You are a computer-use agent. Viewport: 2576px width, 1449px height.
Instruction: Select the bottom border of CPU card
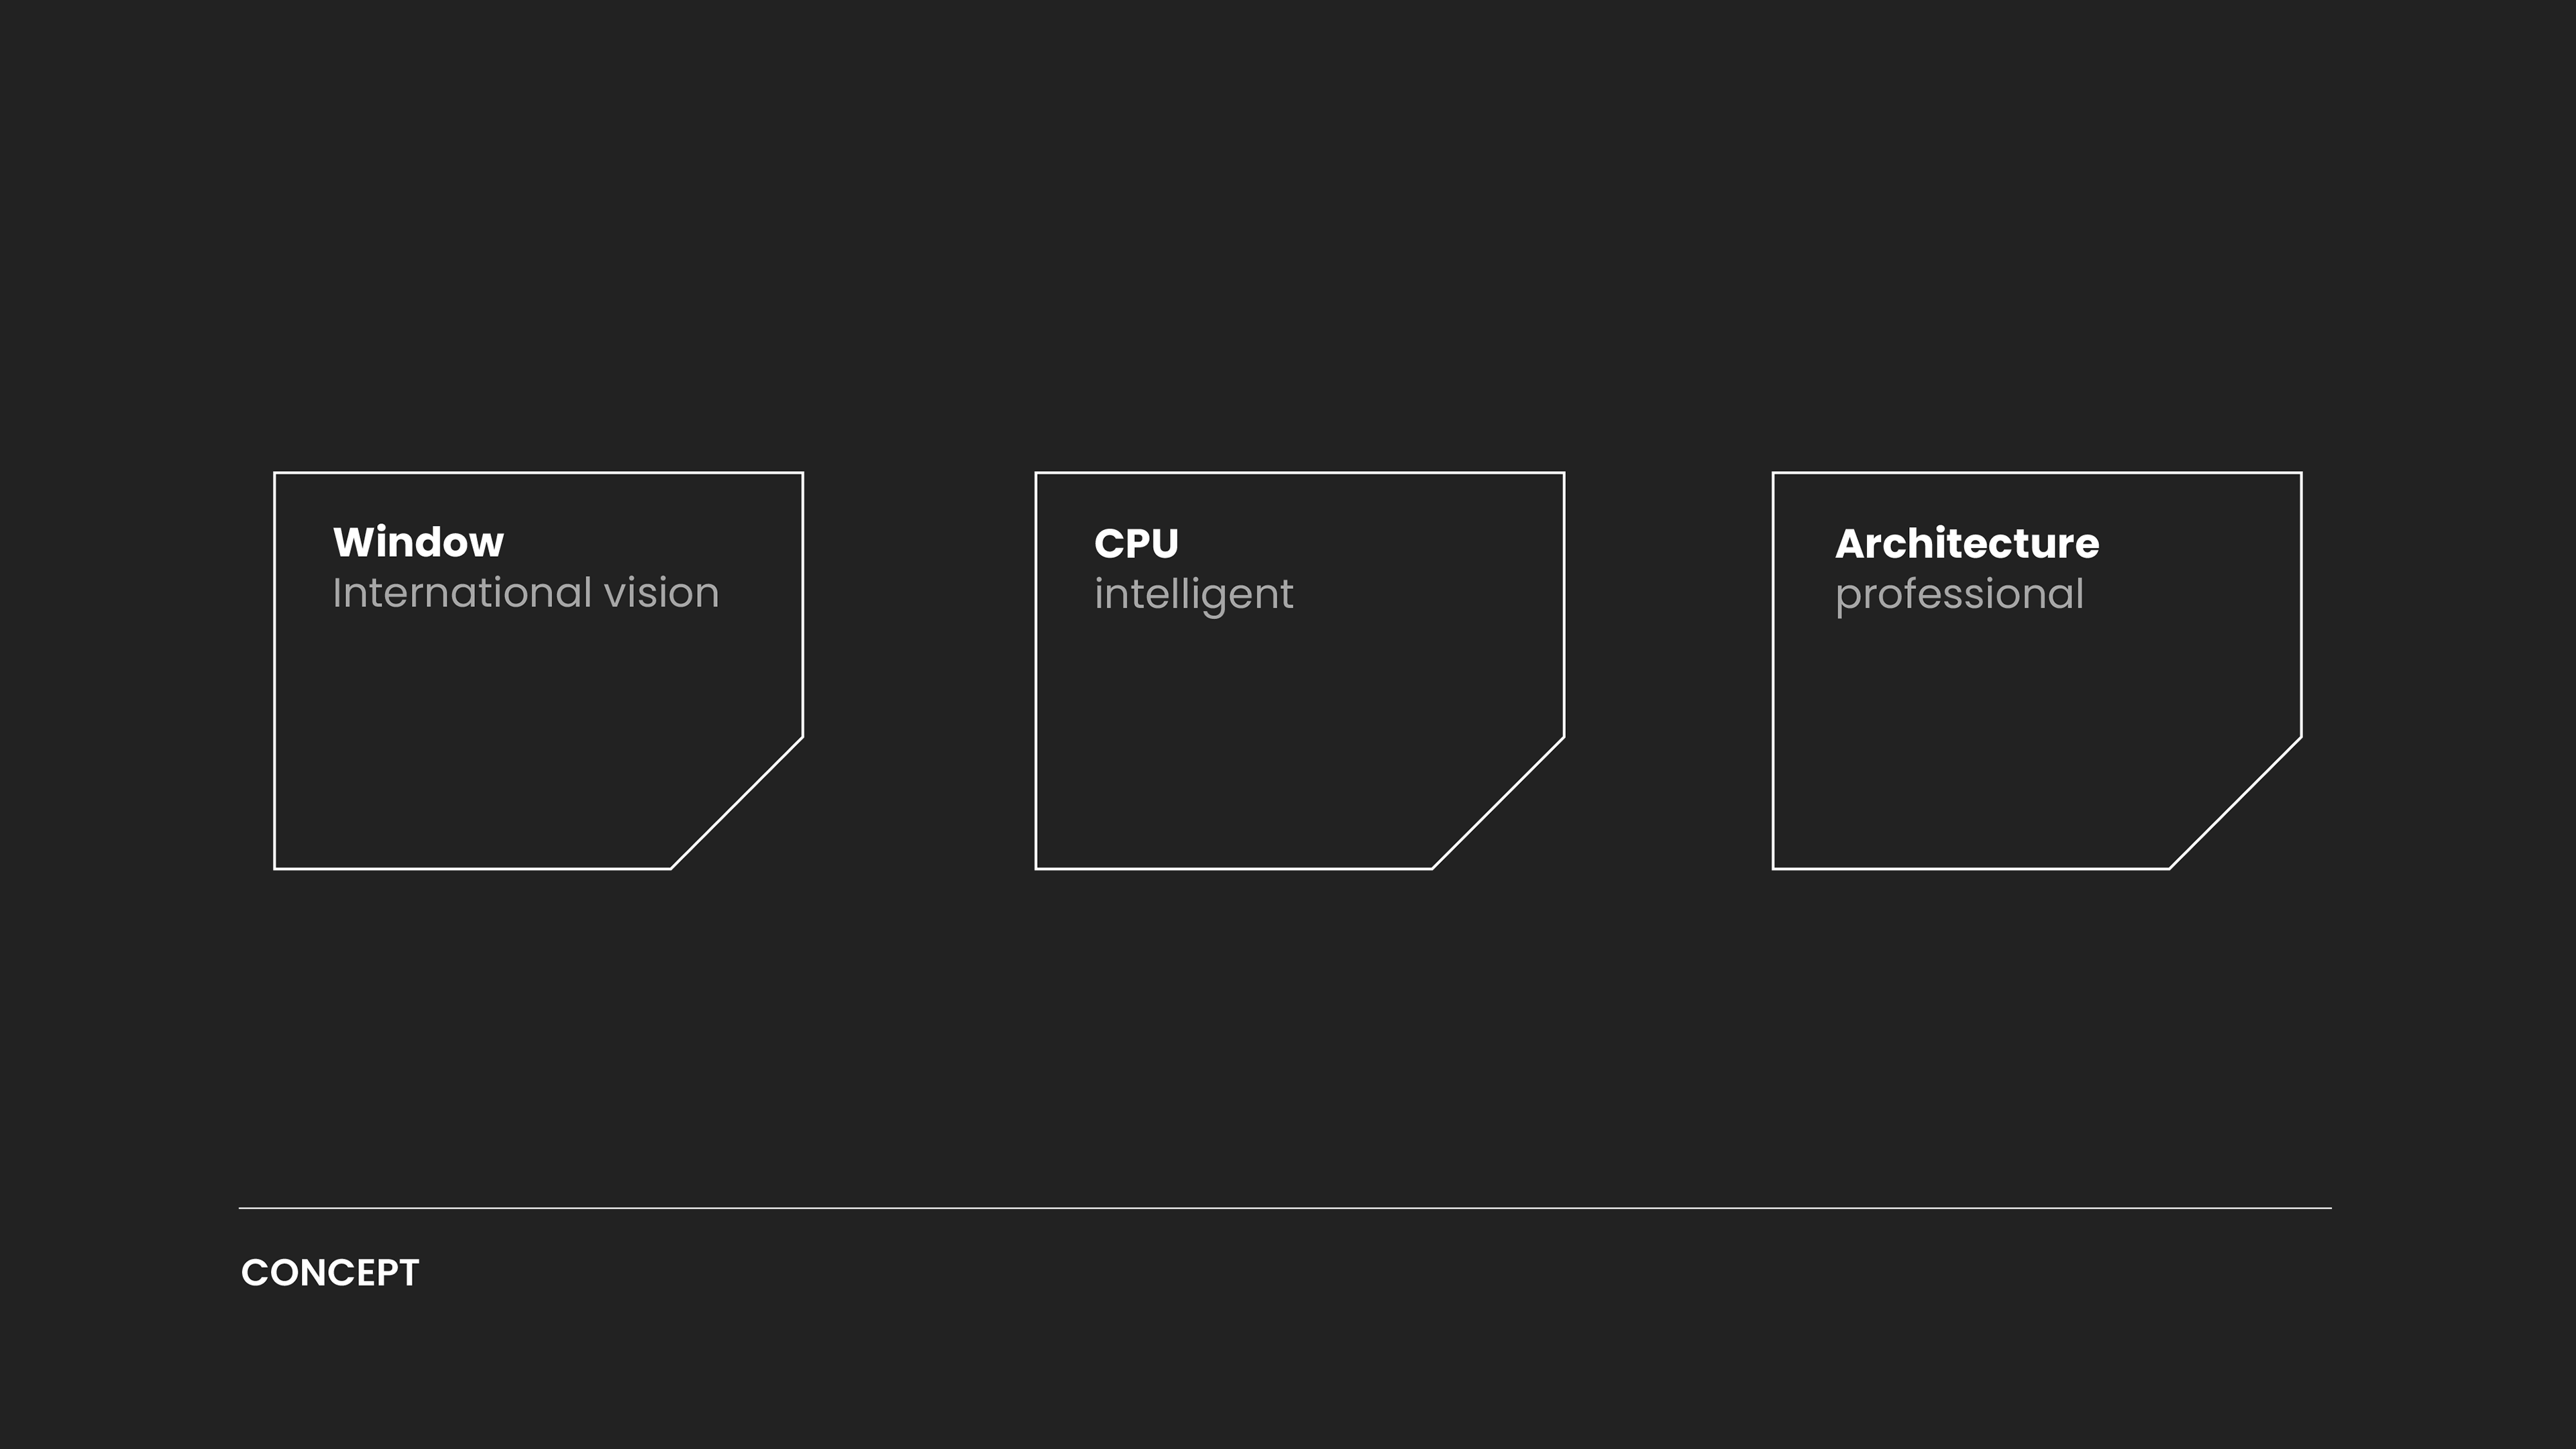[1233, 868]
